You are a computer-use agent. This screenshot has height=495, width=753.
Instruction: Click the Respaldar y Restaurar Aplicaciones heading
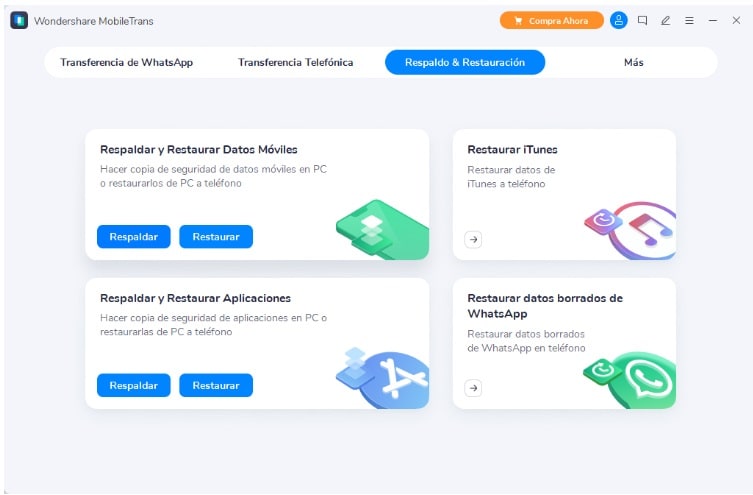[x=195, y=298]
